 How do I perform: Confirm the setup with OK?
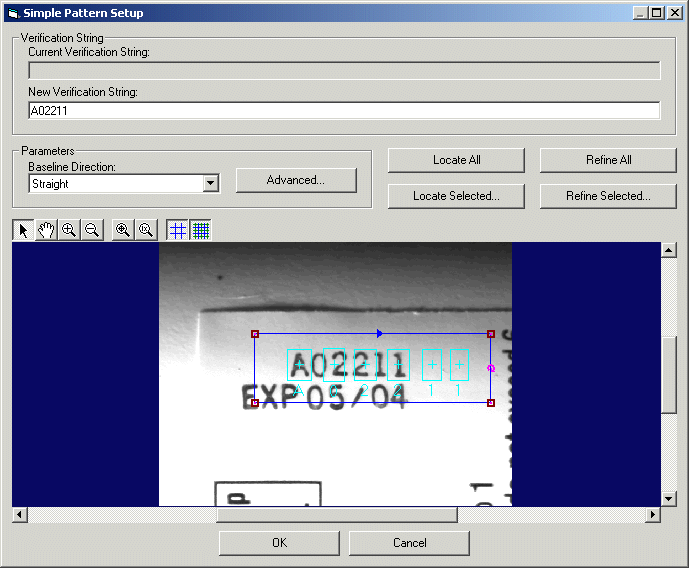point(279,543)
